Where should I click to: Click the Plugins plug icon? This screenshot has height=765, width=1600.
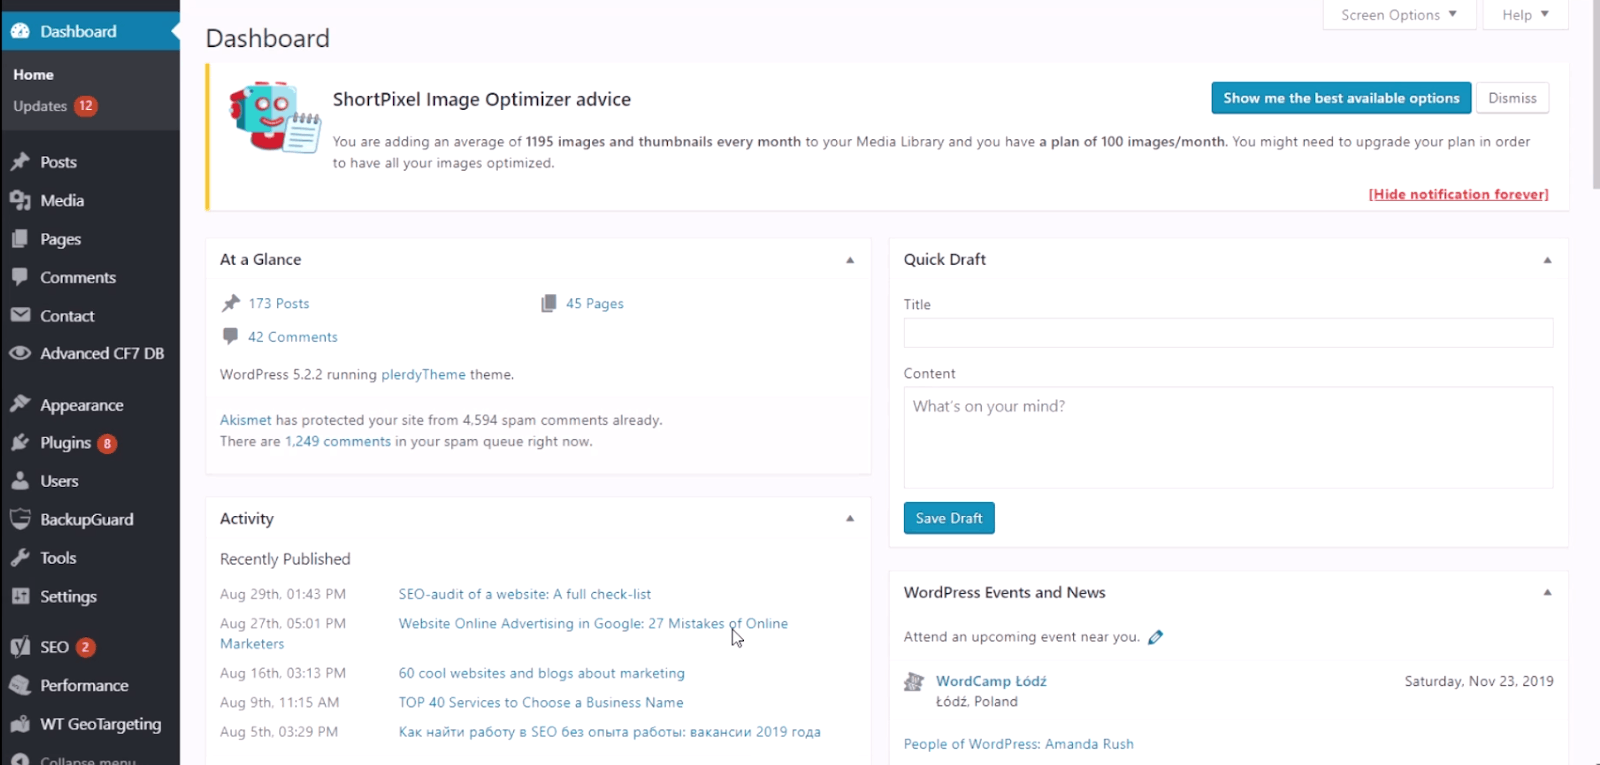[x=20, y=442]
